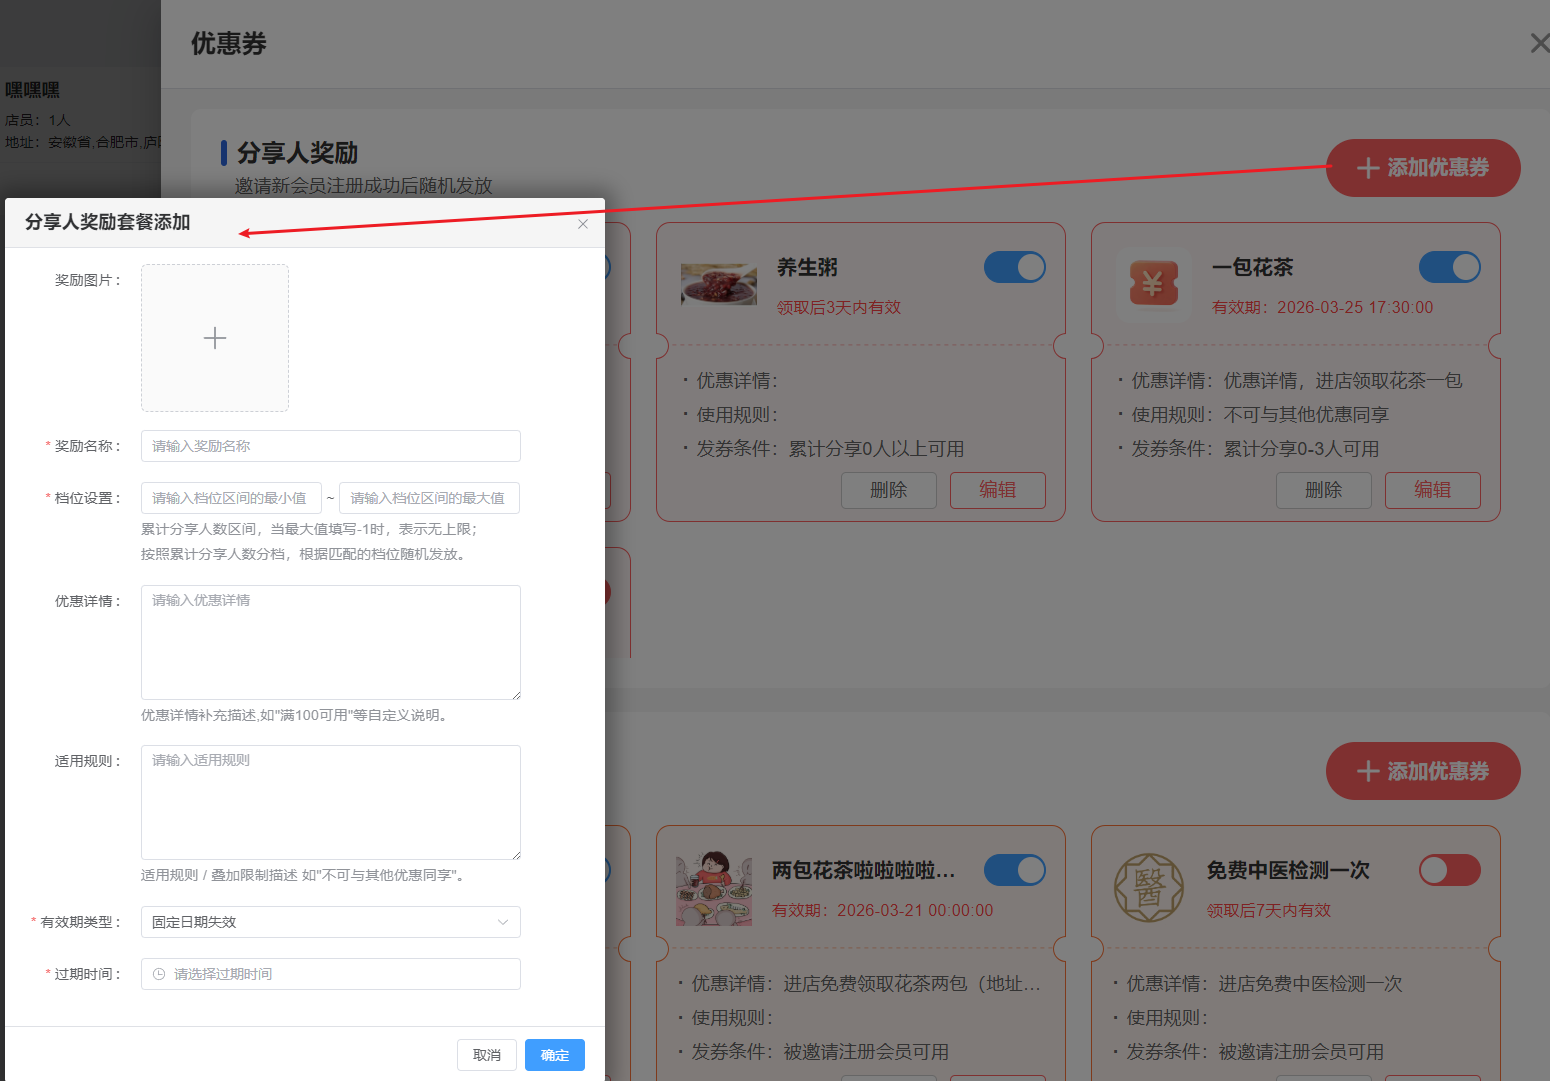1550x1081 pixels.
Task: Click the plus icon to upload a reward image
Action: coord(214,338)
